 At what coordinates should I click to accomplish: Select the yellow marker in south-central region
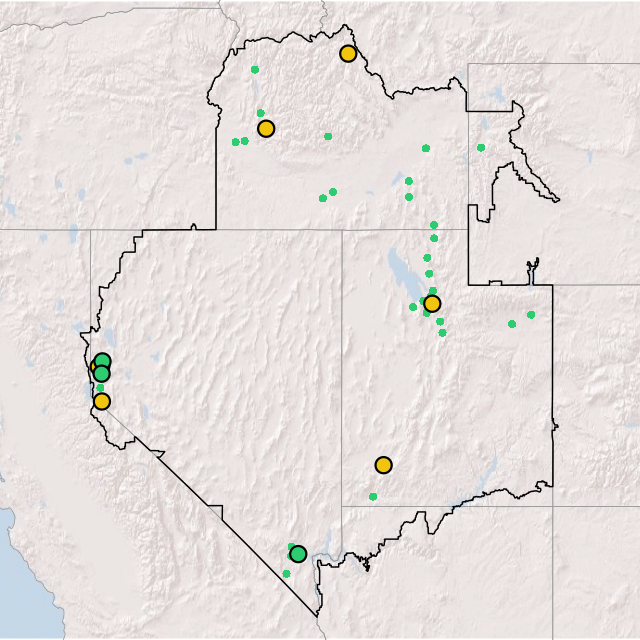pyautogui.click(x=383, y=465)
